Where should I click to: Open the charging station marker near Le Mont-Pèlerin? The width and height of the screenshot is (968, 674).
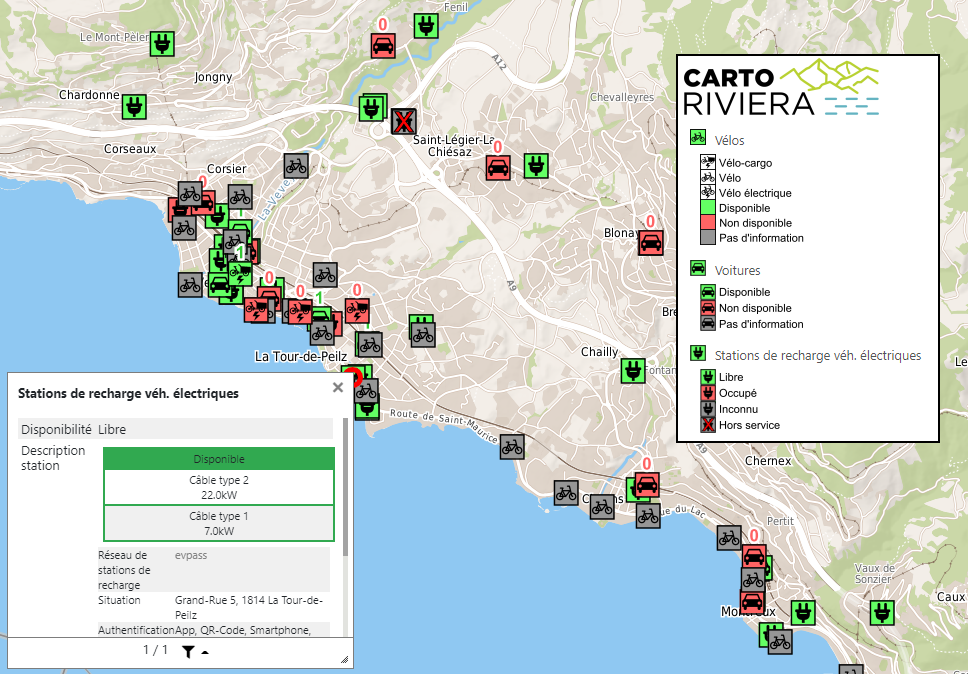point(163,44)
